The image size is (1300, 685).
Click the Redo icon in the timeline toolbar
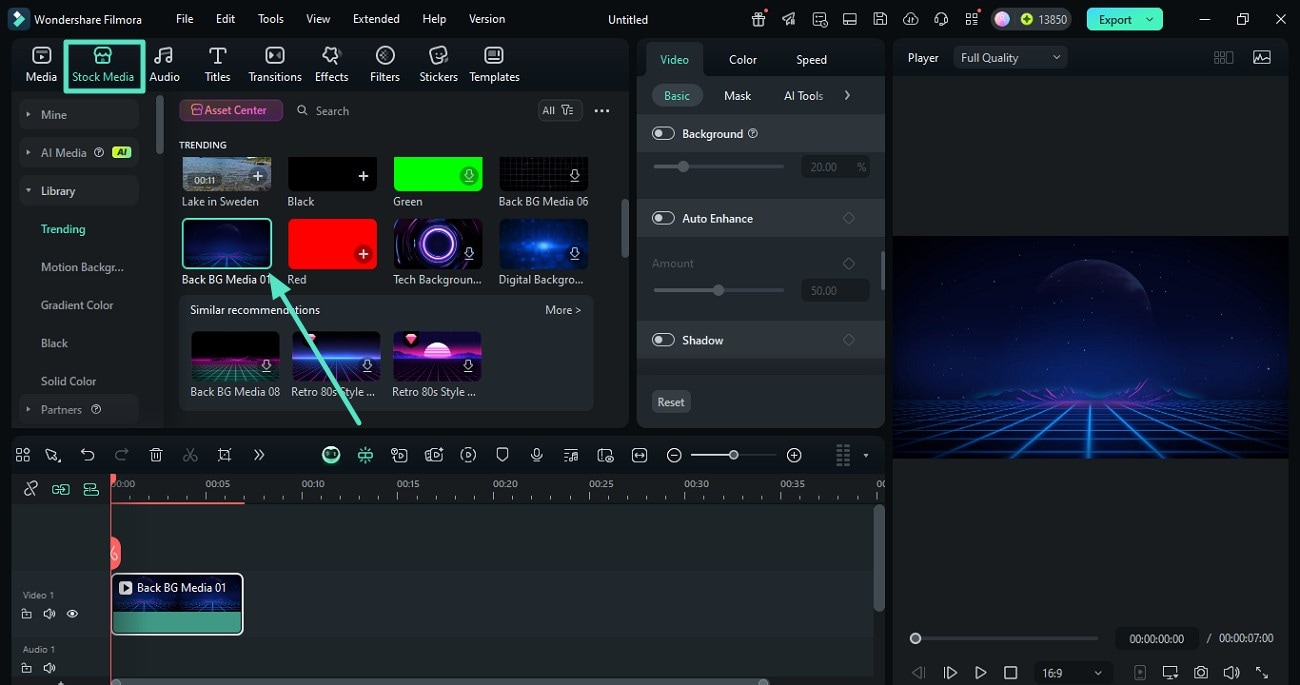click(122, 455)
